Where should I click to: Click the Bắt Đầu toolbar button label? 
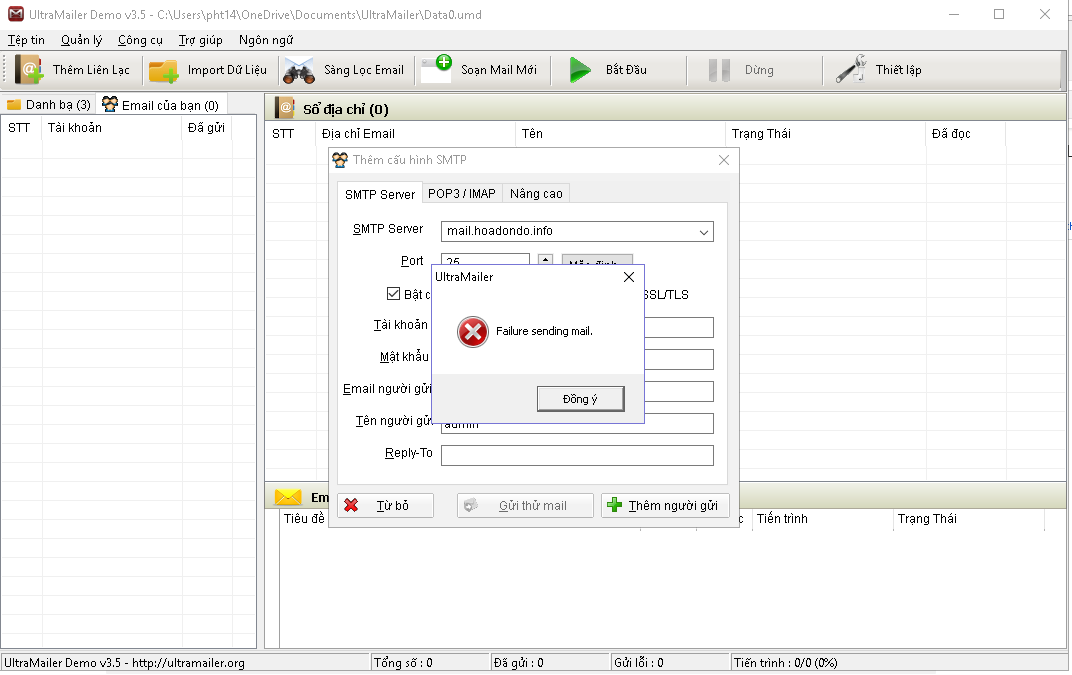626,70
